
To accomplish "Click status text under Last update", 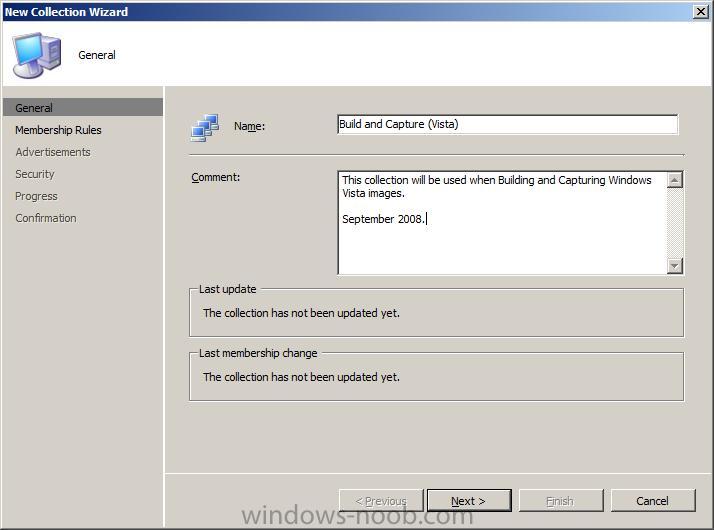I will tap(301, 313).
